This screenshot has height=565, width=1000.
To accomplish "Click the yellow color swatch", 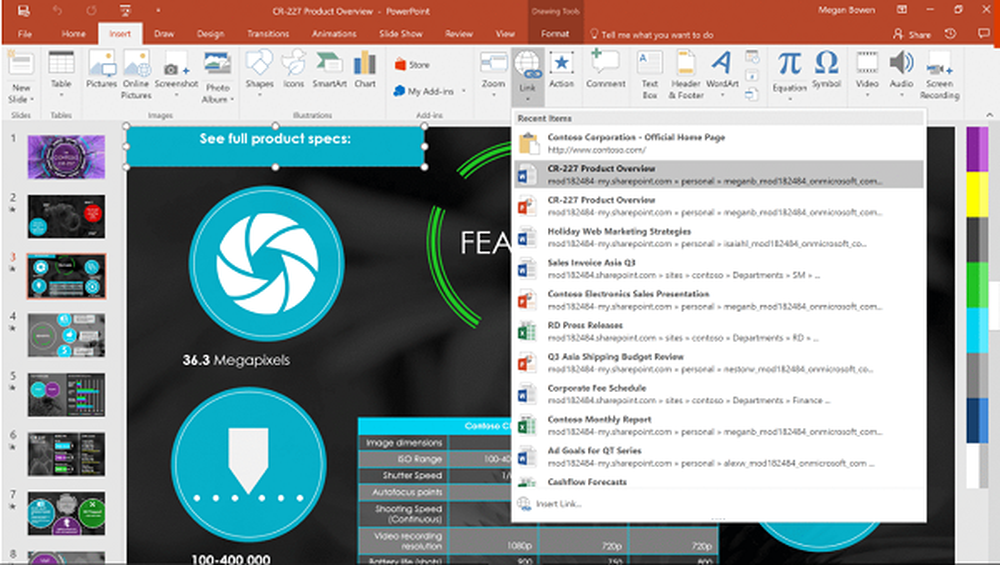I will (x=977, y=194).
